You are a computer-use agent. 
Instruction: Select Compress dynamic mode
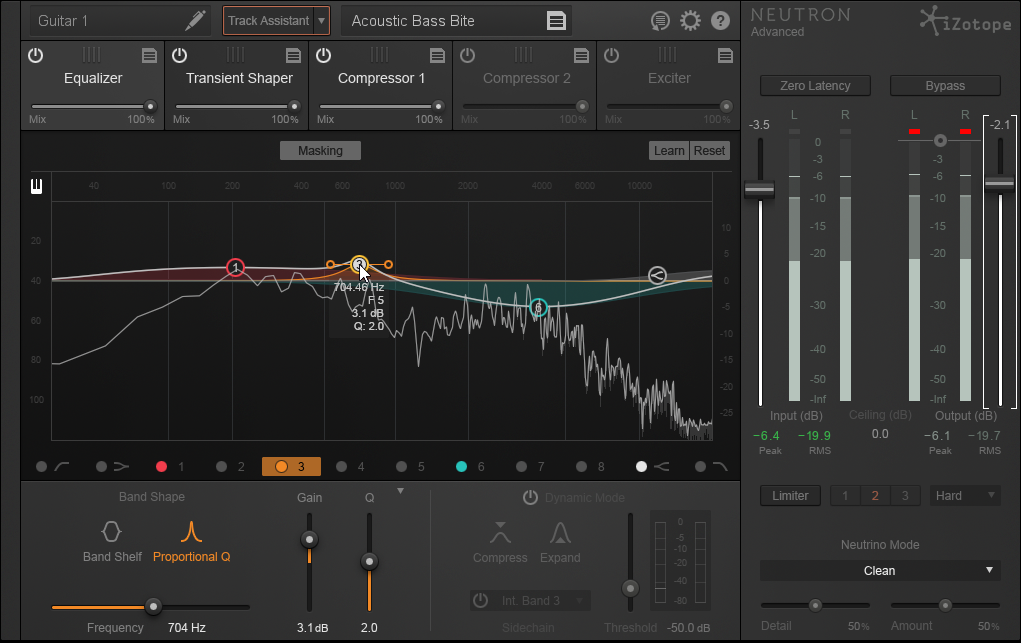[500, 542]
